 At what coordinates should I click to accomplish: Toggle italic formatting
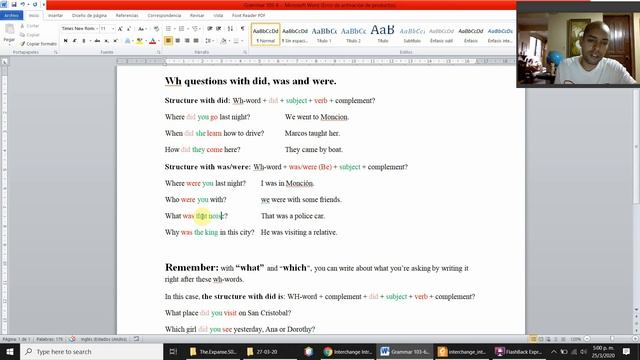coord(75,41)
